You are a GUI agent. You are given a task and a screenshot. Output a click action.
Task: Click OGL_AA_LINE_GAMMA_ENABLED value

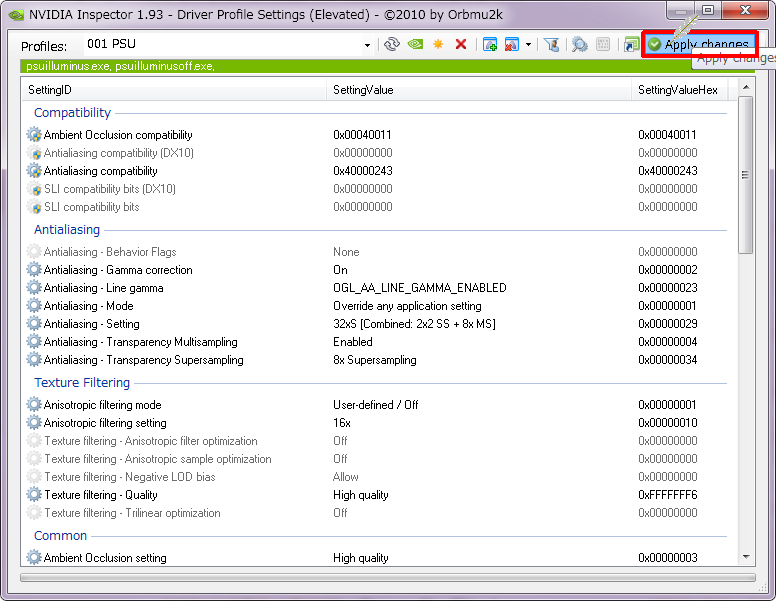point(420,288)
